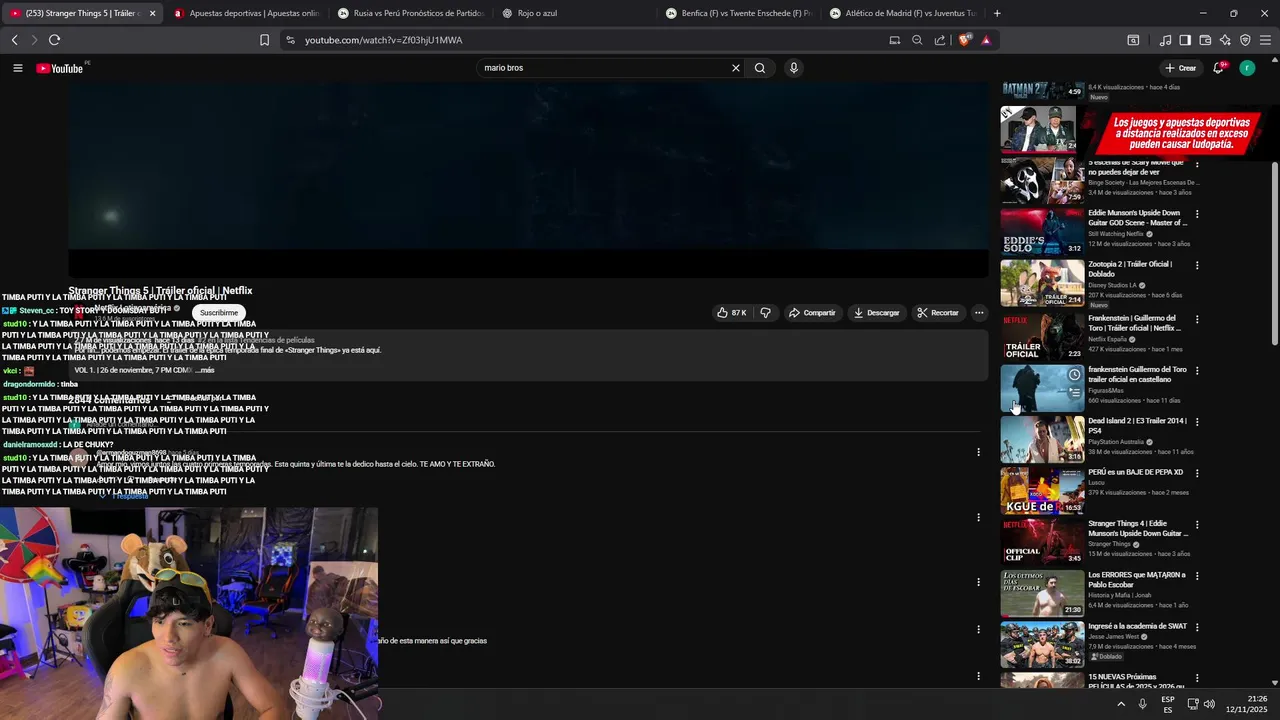Screen dimensions: 1280x720
Task: Reload the current page
Action: point(54,40)
